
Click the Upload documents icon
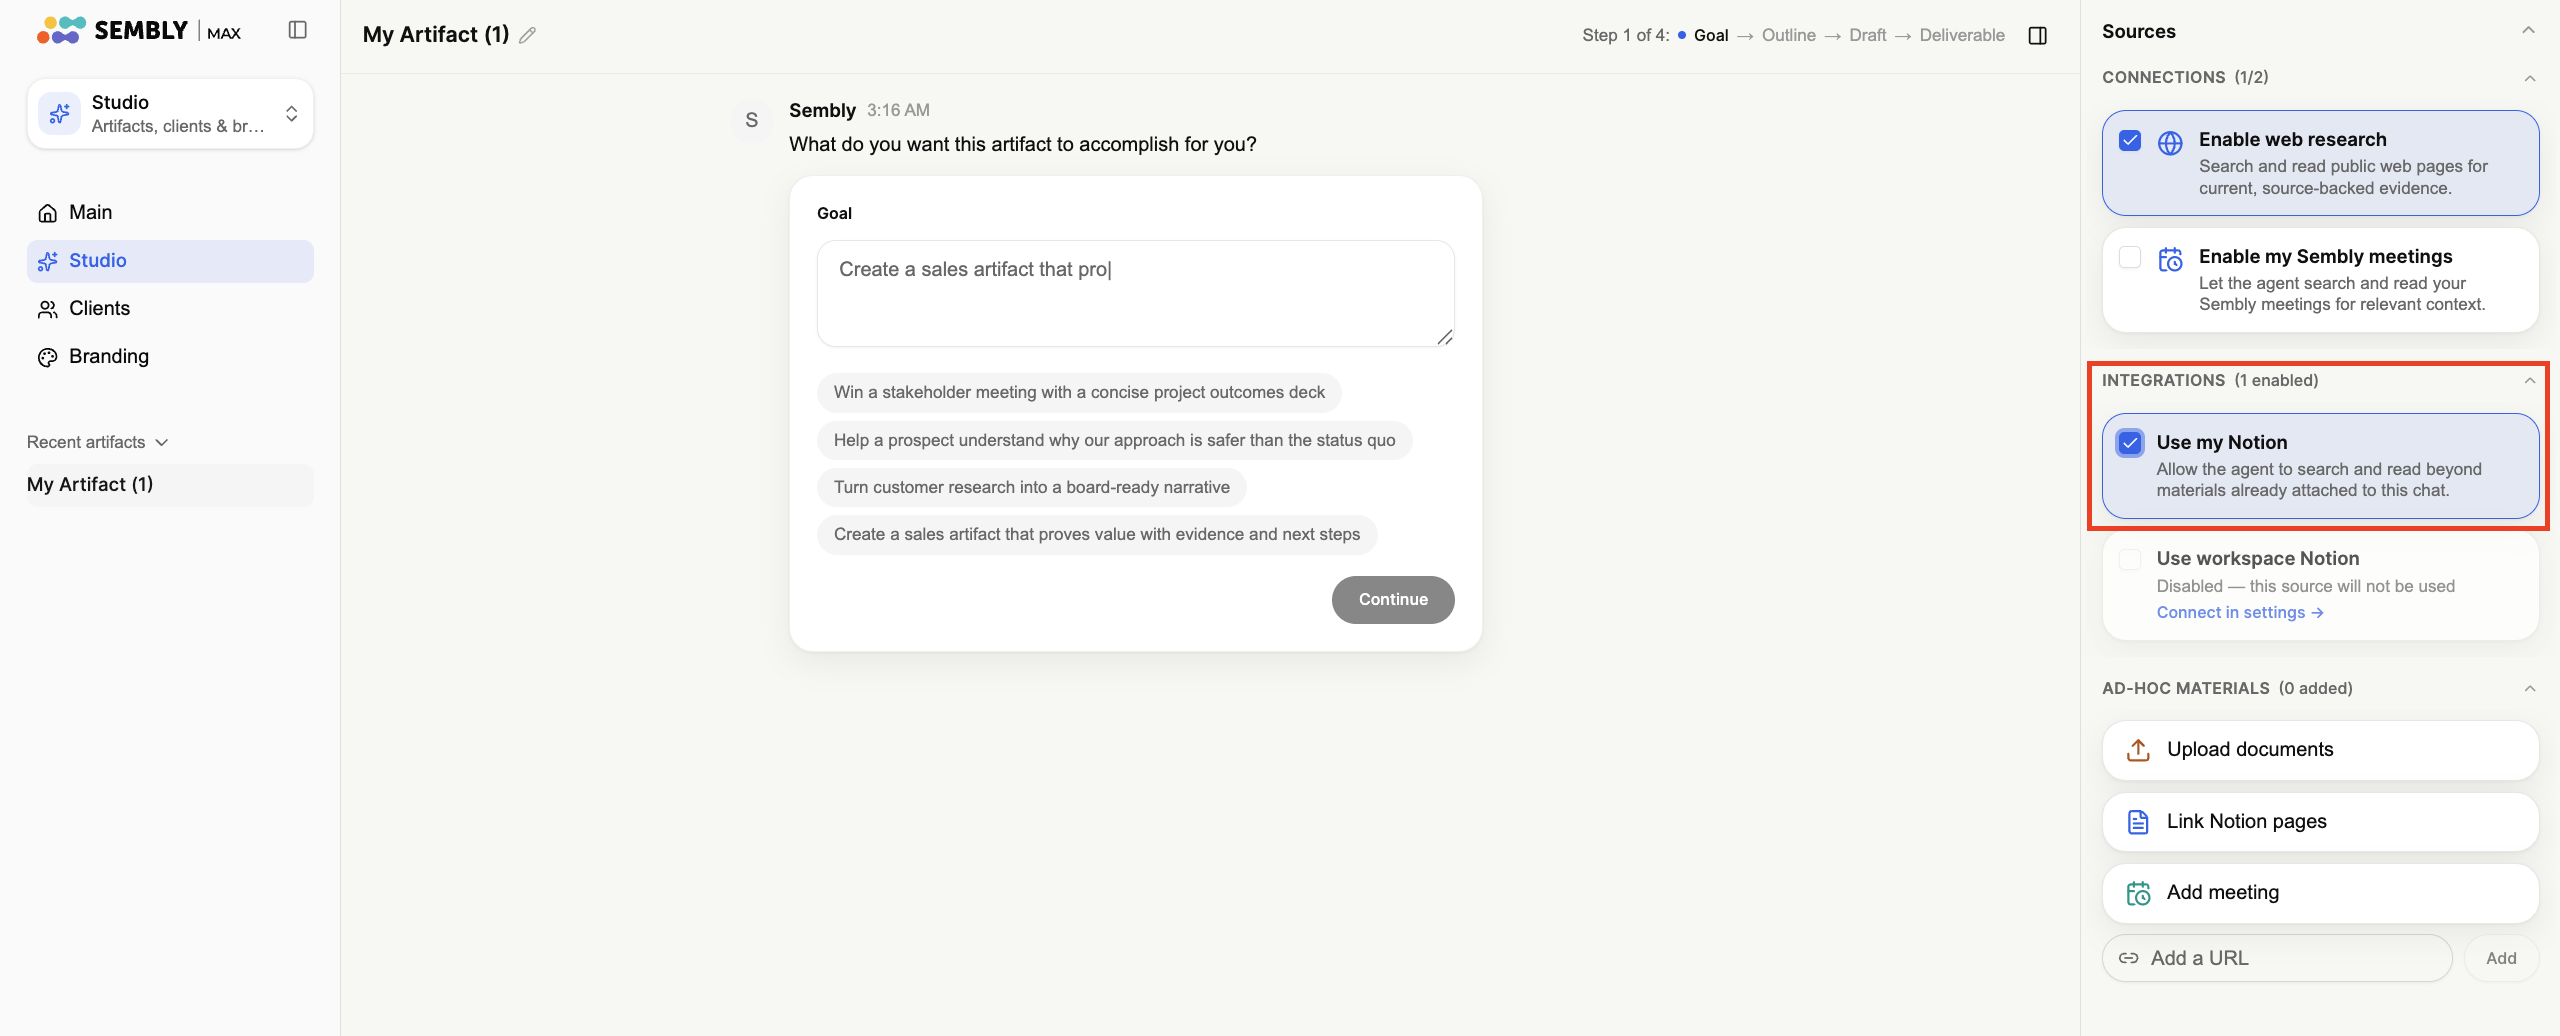2138,750
